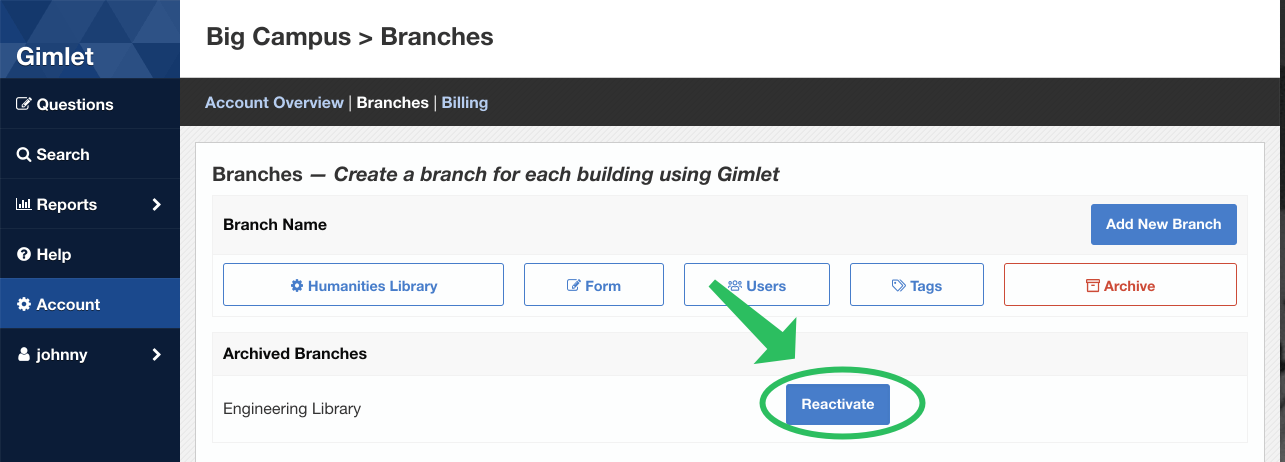This screenshot has height=462, width=1285.
Task: Select the Branches tab
Action: coord(392,102)
